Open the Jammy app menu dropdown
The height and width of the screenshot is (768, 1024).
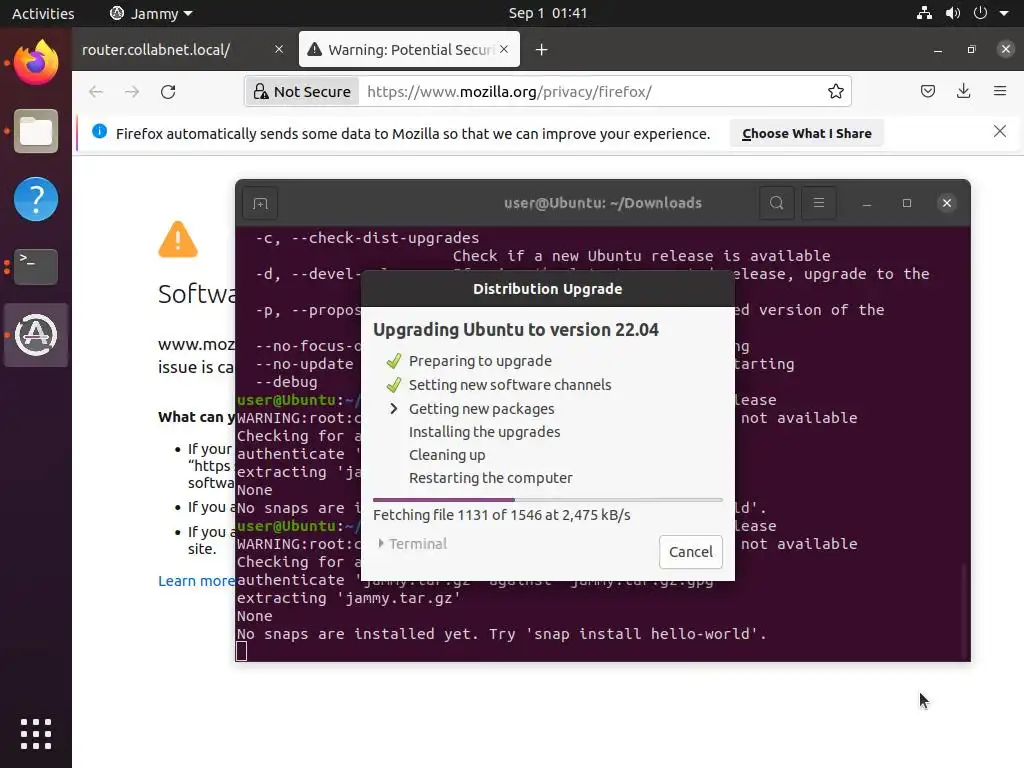[152, 13]
